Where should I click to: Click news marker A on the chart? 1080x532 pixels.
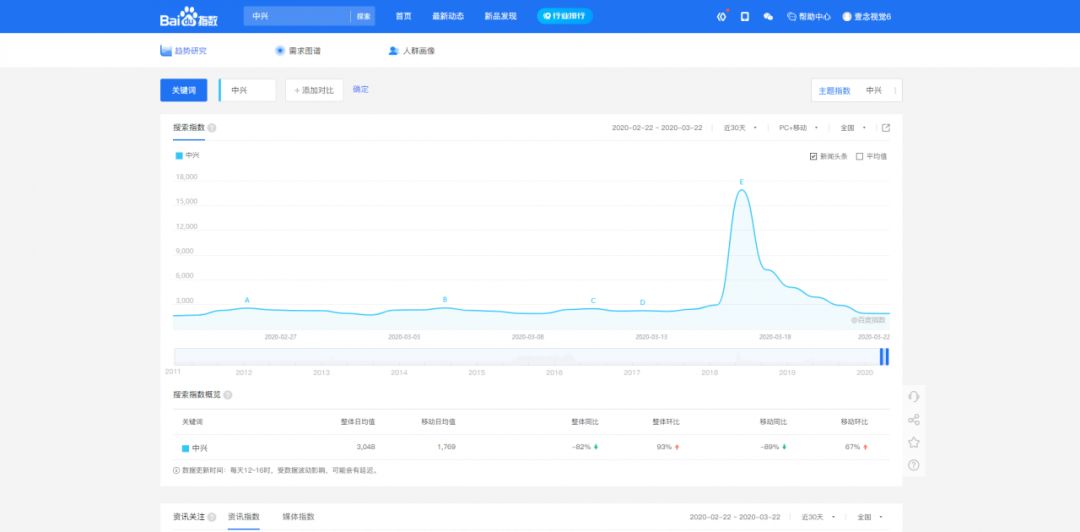pos(247,300)
